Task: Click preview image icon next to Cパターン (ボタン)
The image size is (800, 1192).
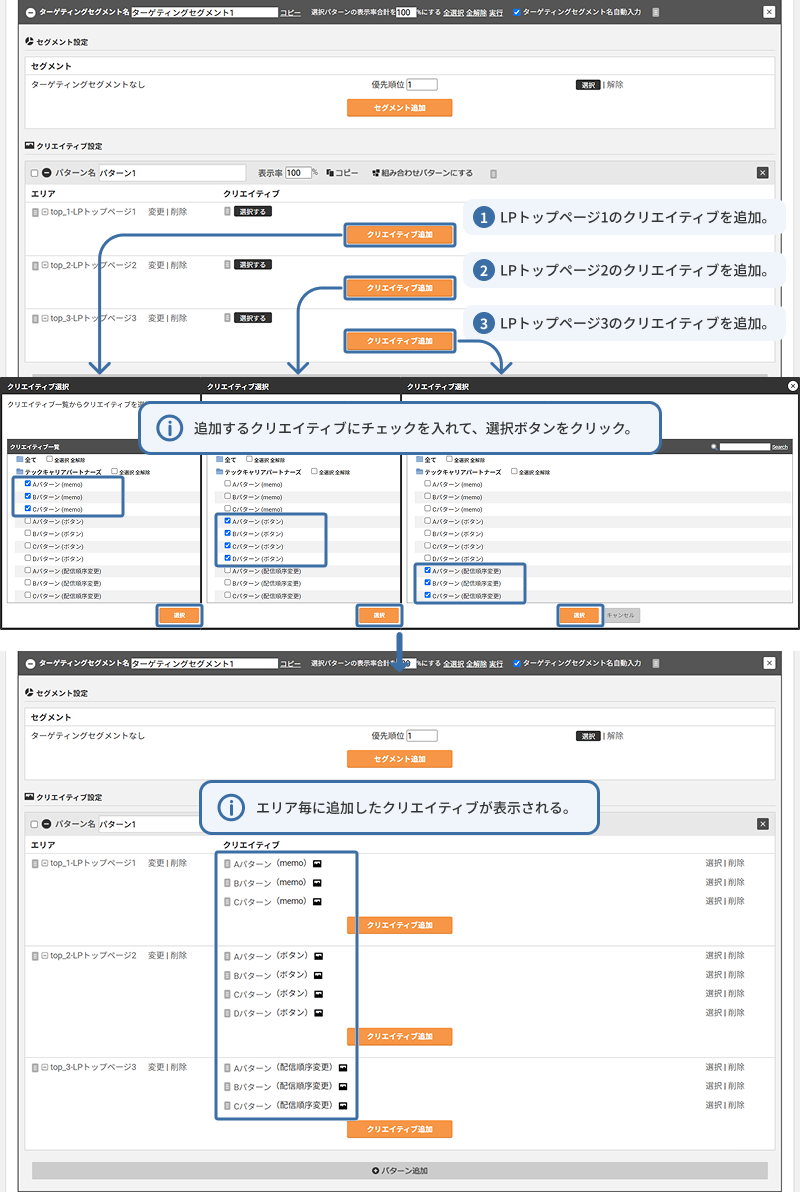Action: point(319,994)
